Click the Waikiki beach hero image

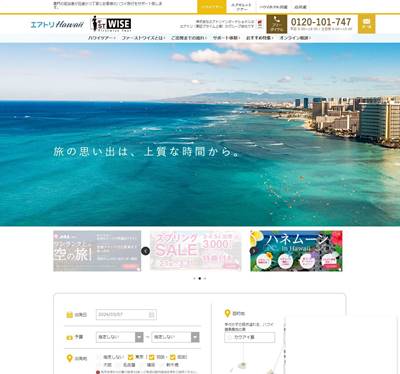[200, 134]
